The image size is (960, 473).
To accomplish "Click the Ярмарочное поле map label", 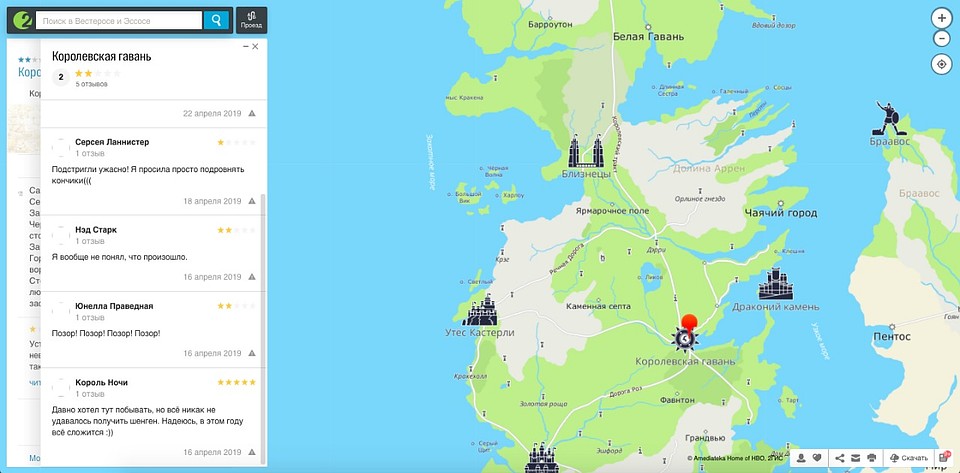I will pos(612,211).
